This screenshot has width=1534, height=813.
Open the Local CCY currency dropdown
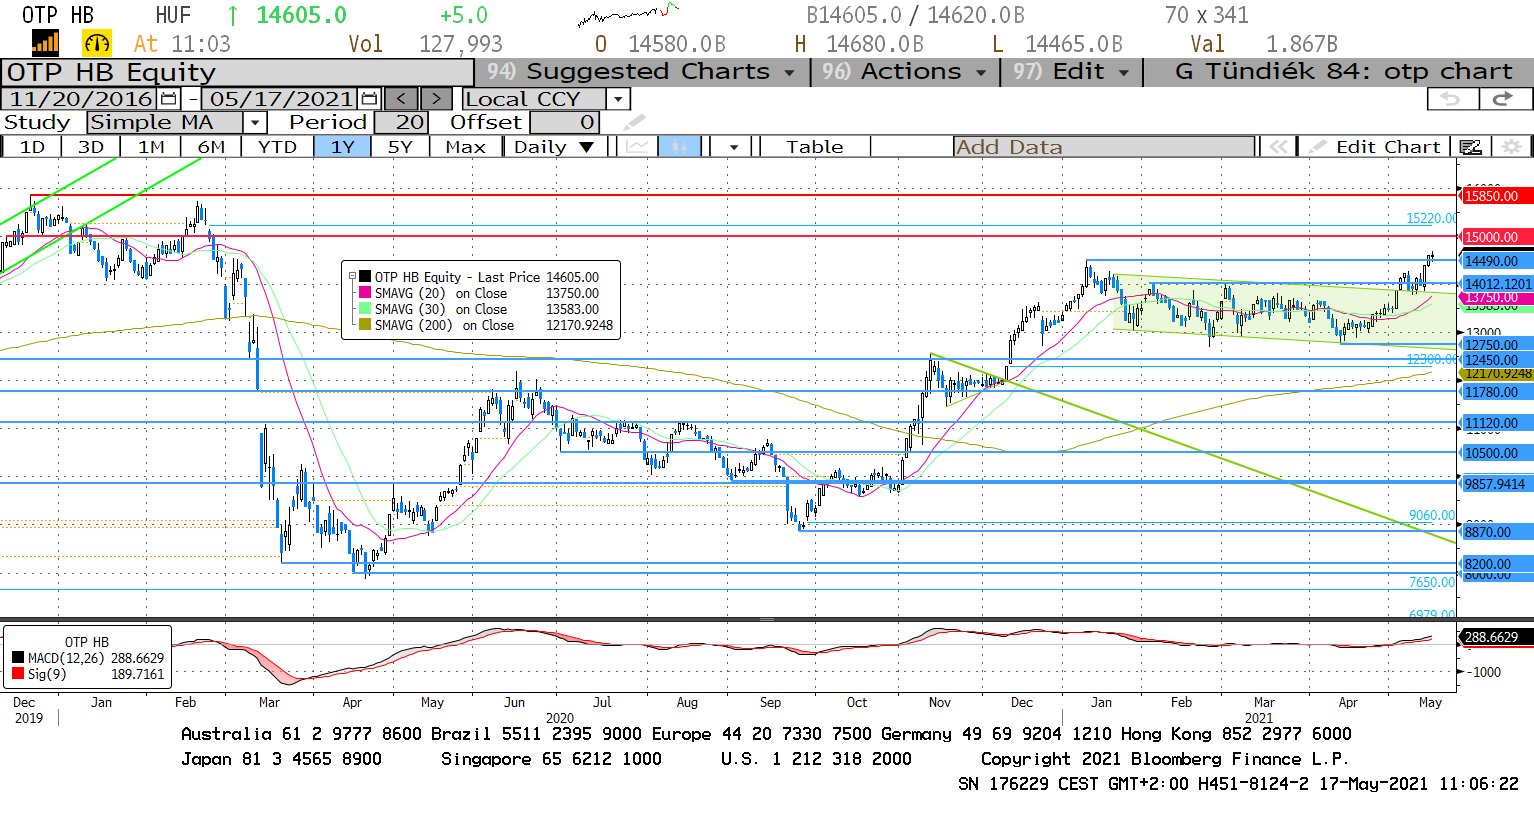tap(618, 99)
